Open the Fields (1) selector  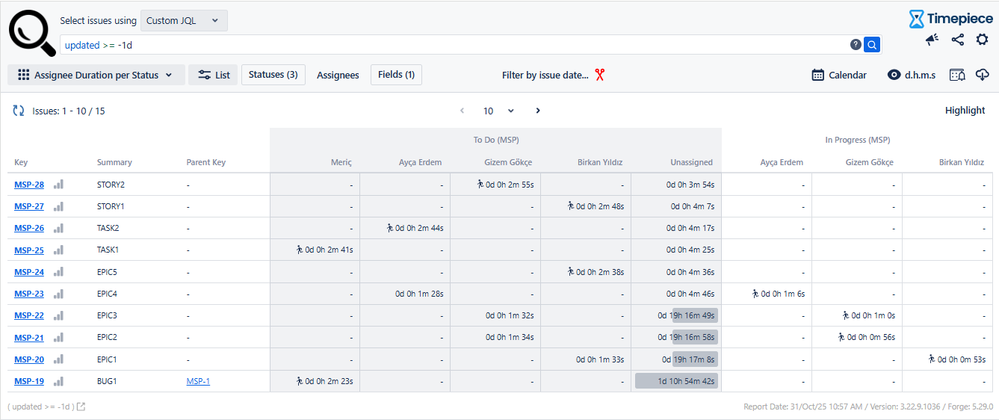coord(396,75)
